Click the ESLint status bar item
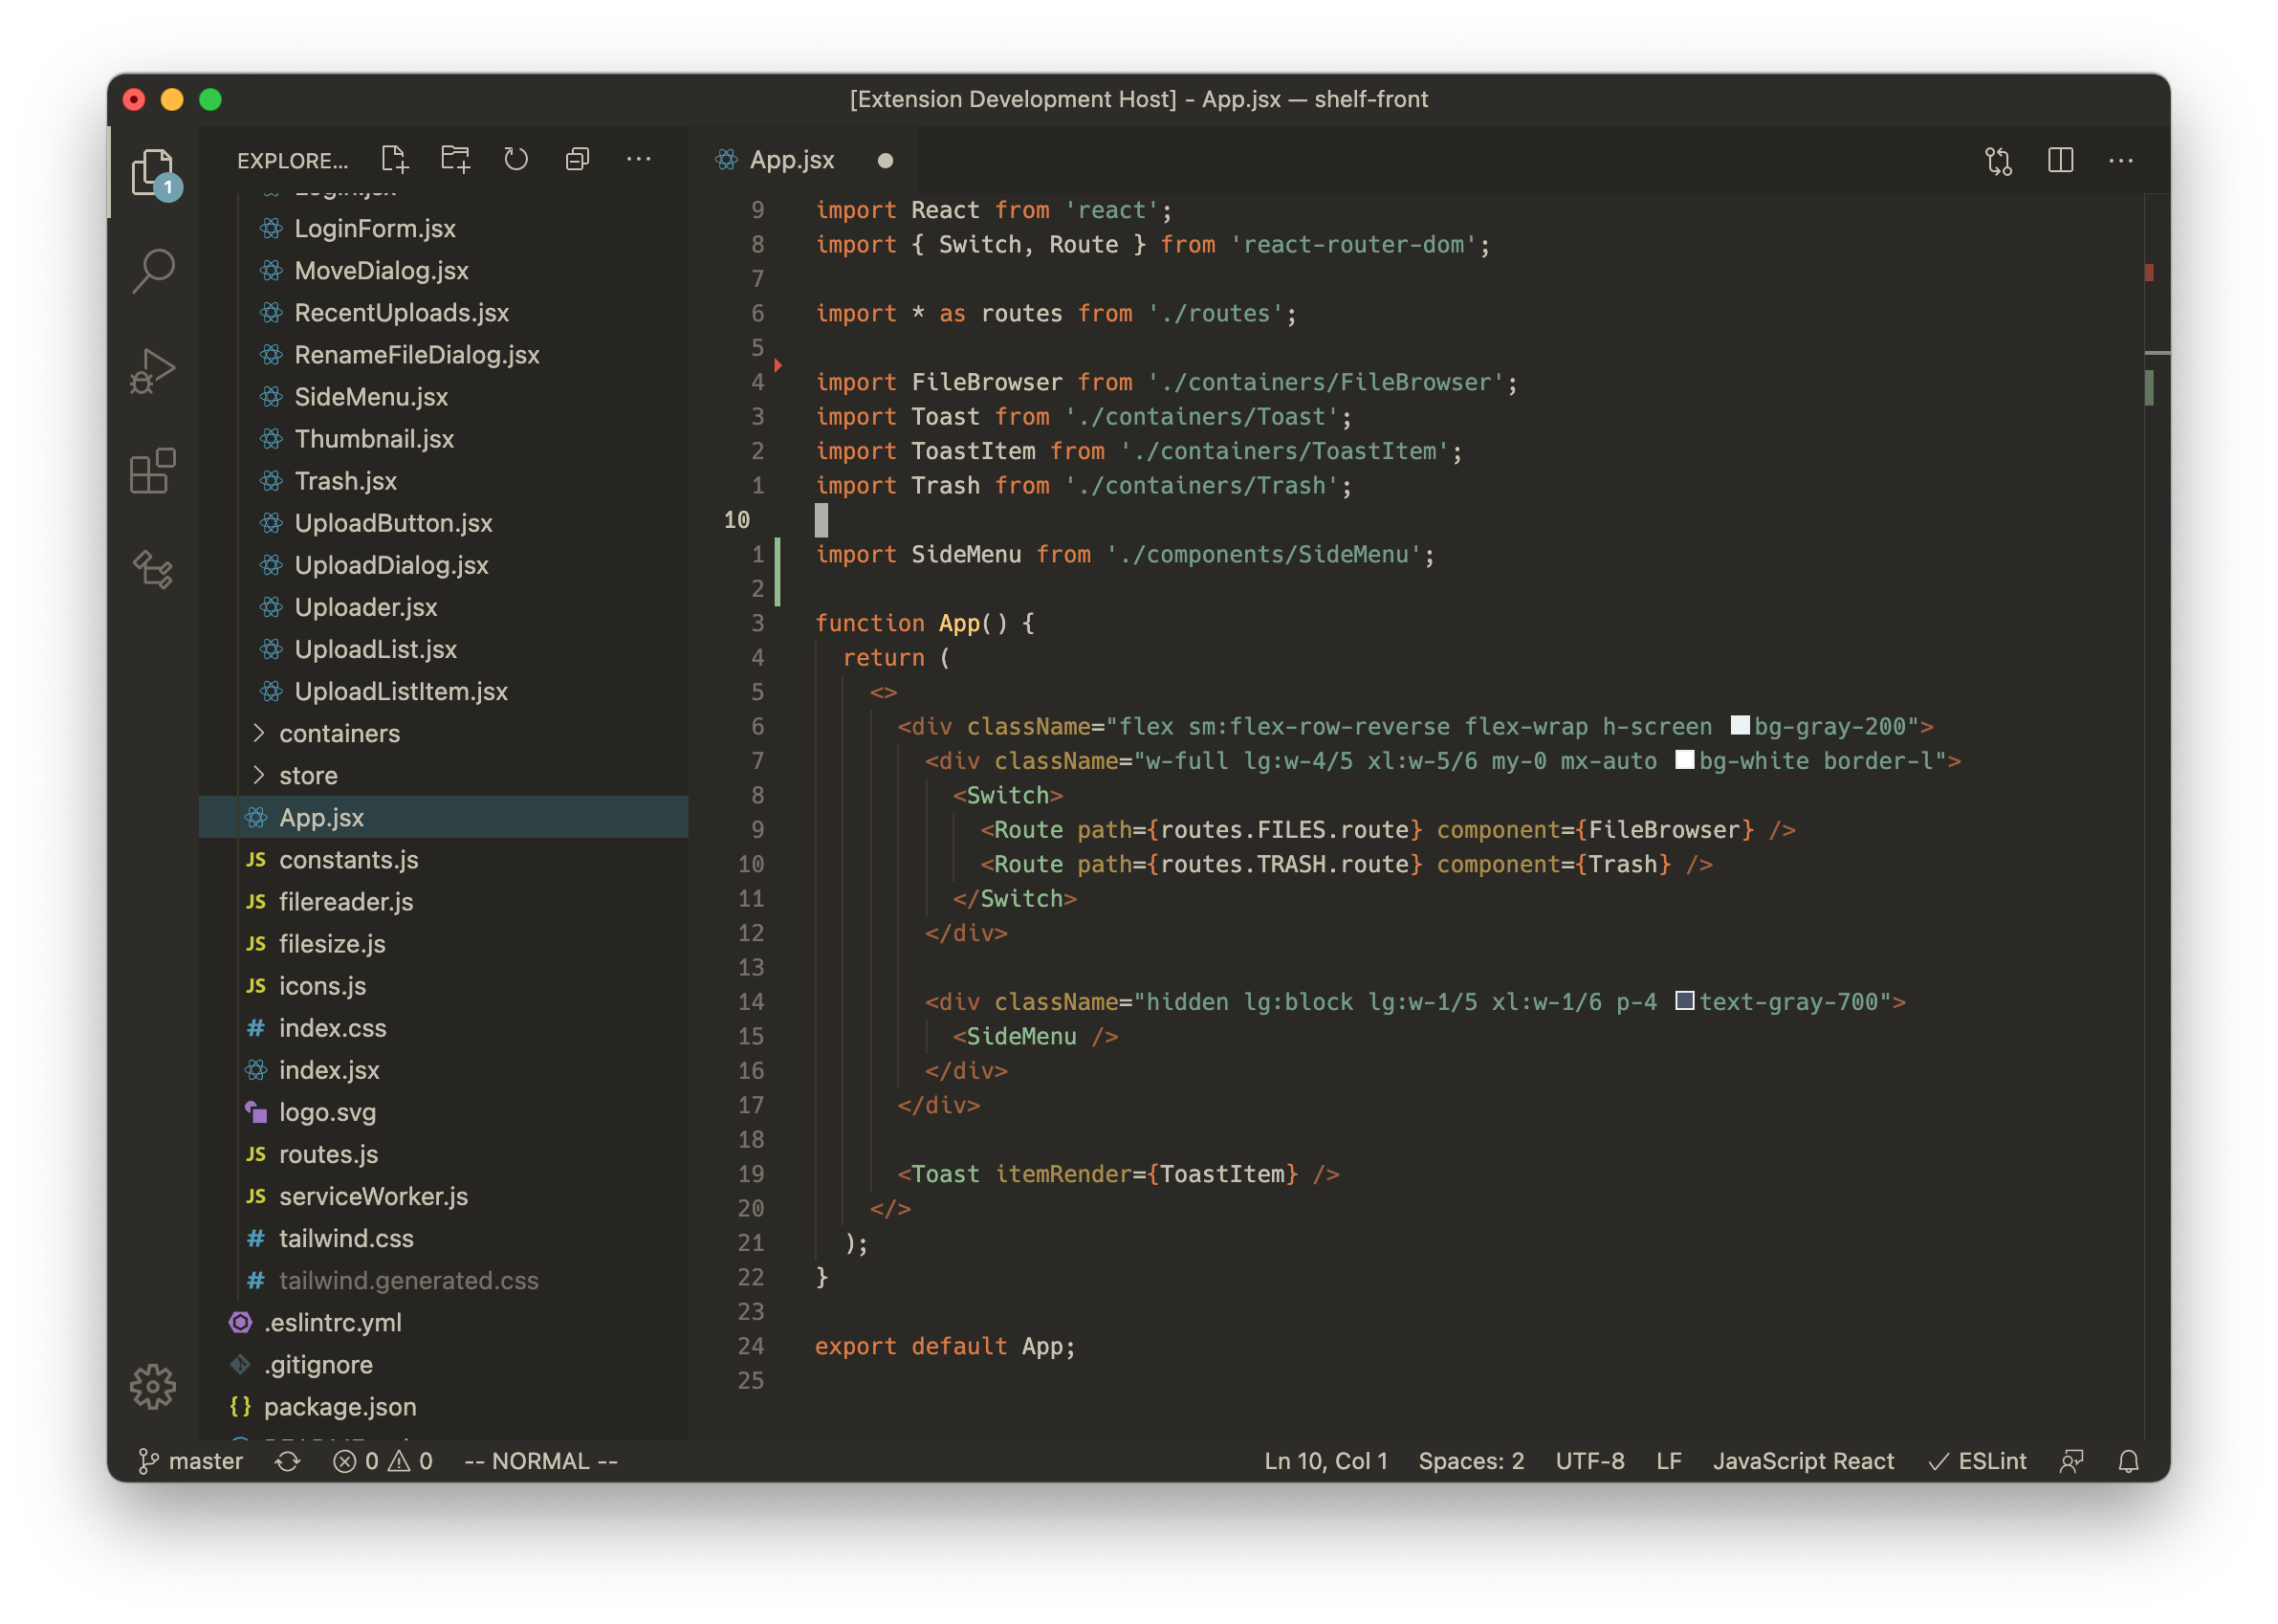The image size is (2278, 1624). point(1977,1460)
